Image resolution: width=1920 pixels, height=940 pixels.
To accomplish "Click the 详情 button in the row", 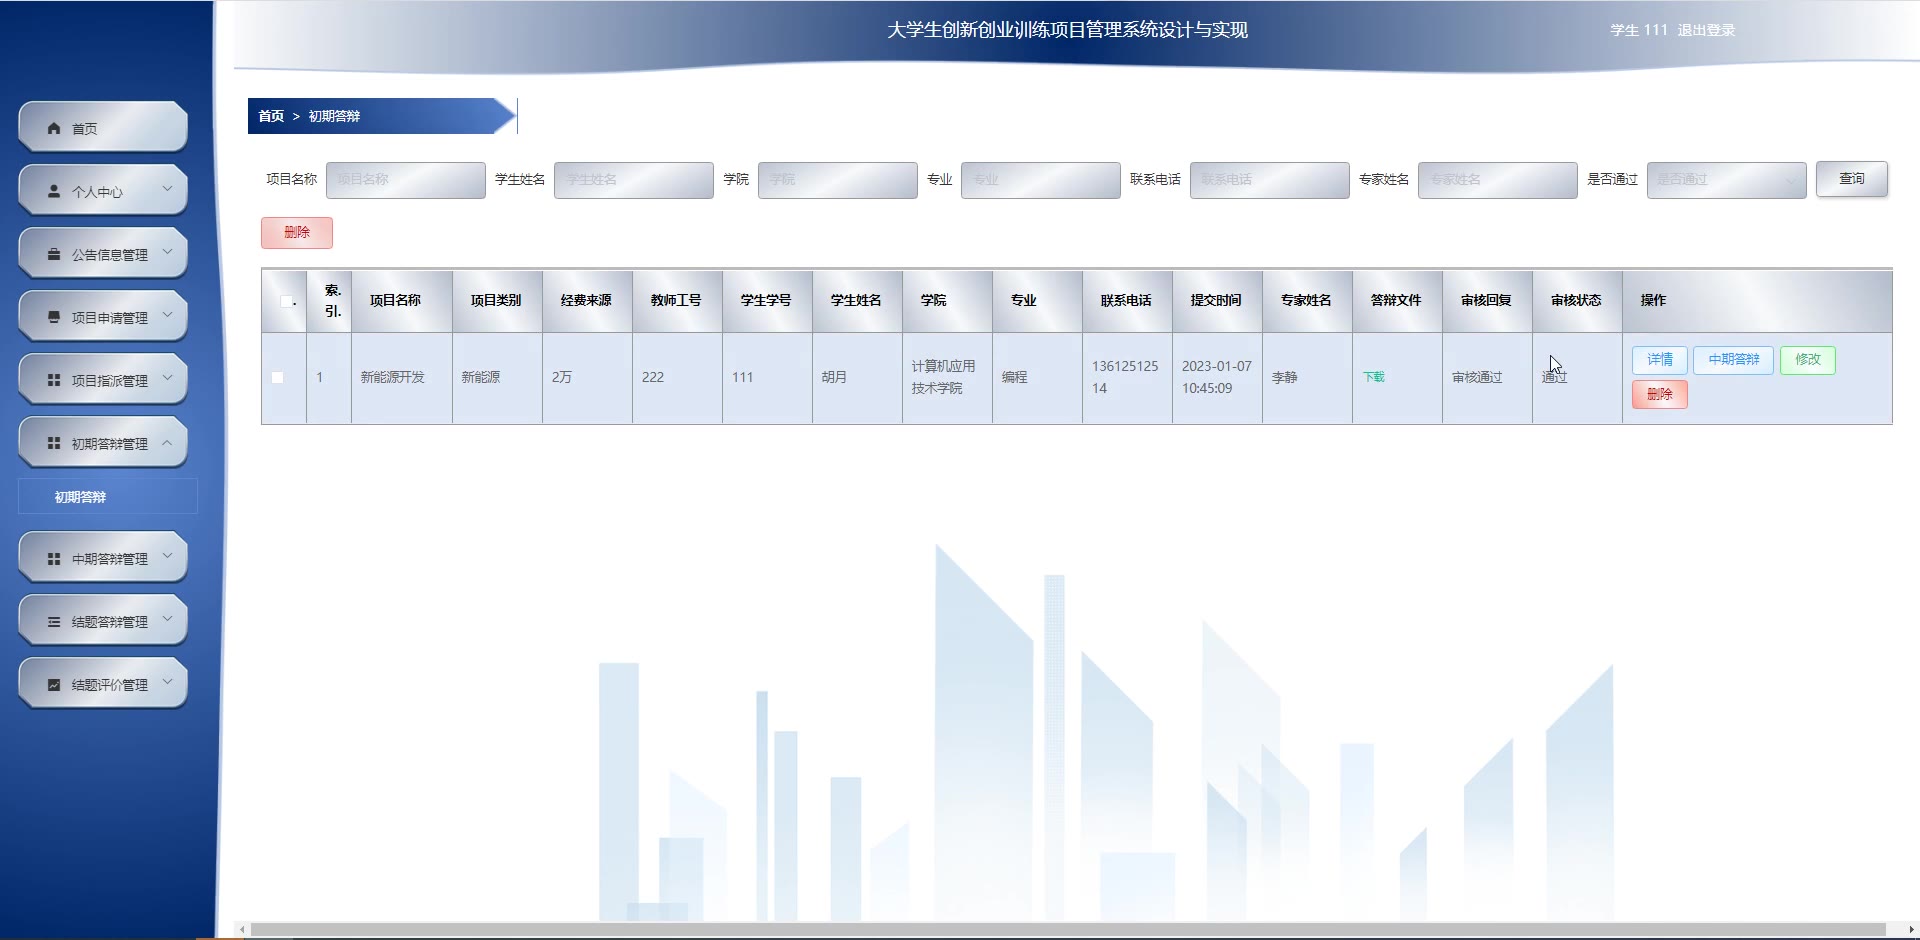I will (x=1660, y=360).
